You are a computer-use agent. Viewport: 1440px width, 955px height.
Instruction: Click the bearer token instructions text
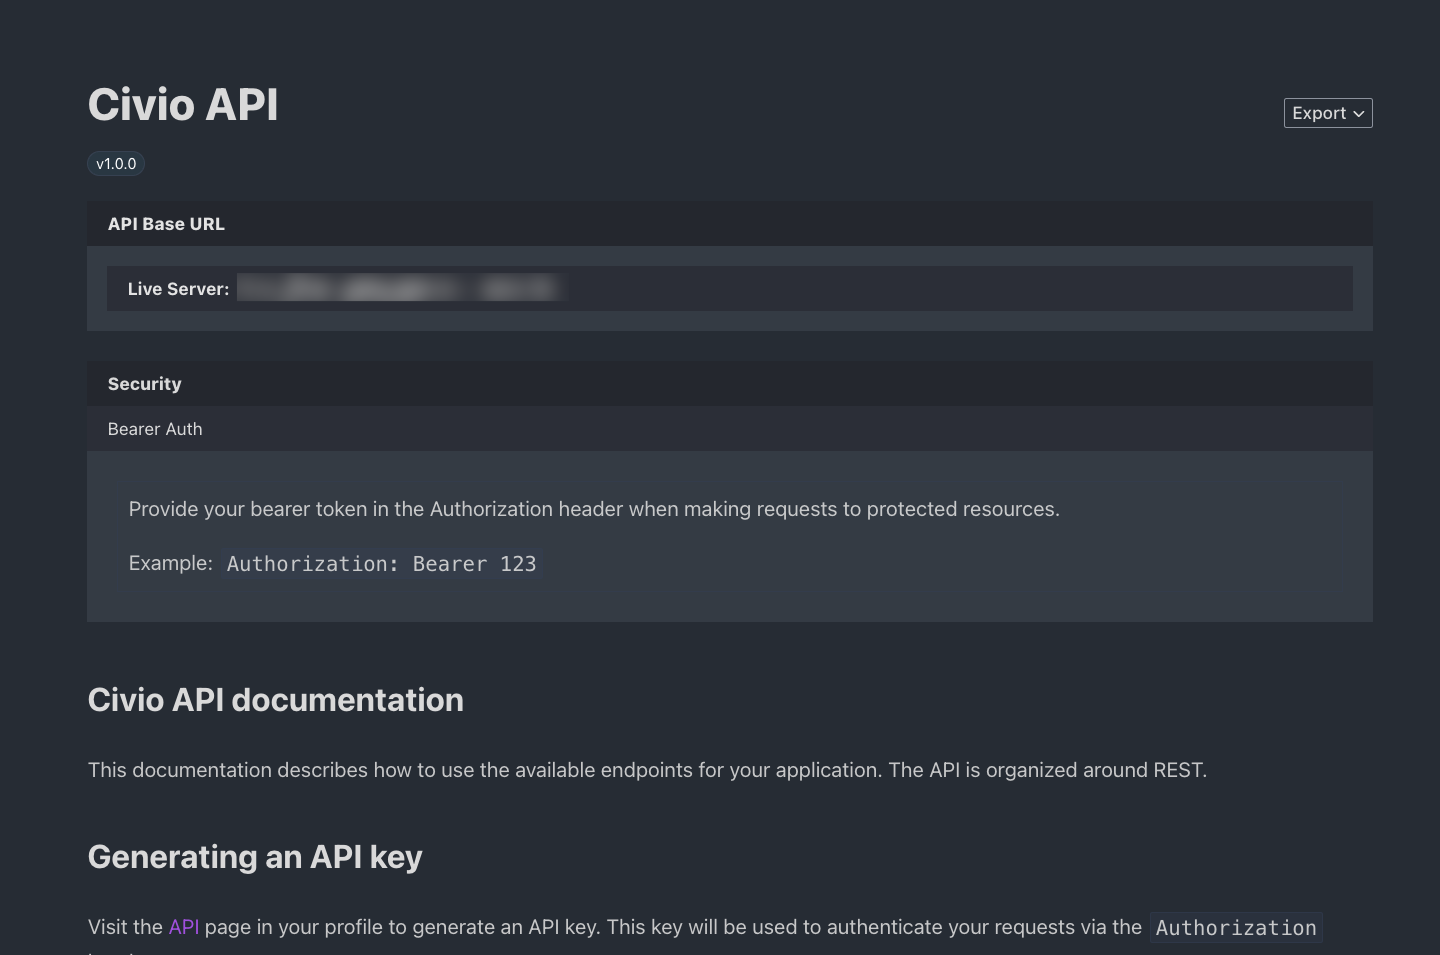(x=594, y=509)
